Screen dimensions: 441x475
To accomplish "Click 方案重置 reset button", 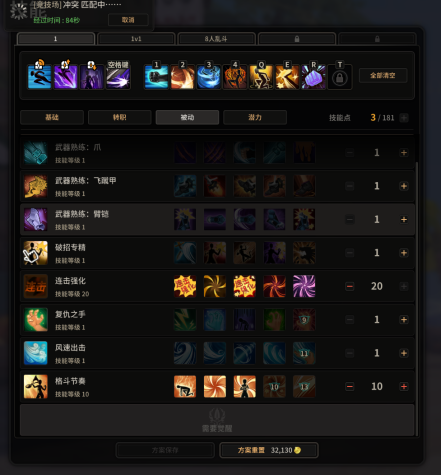I will point(269,450).
